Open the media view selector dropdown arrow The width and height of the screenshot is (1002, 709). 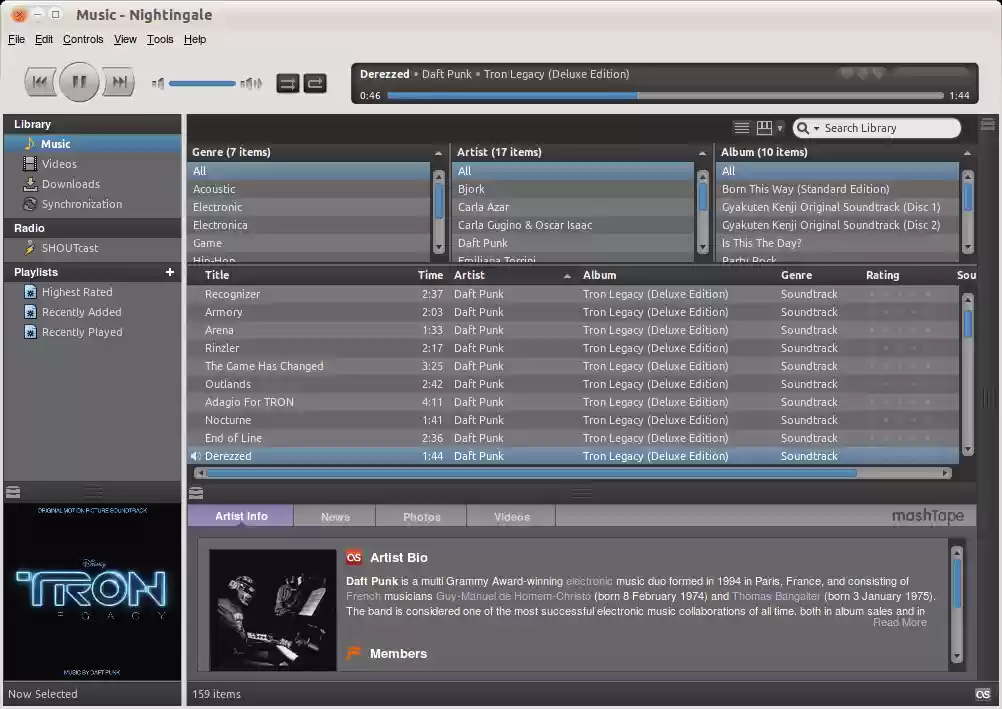click(x=780, y=128)
